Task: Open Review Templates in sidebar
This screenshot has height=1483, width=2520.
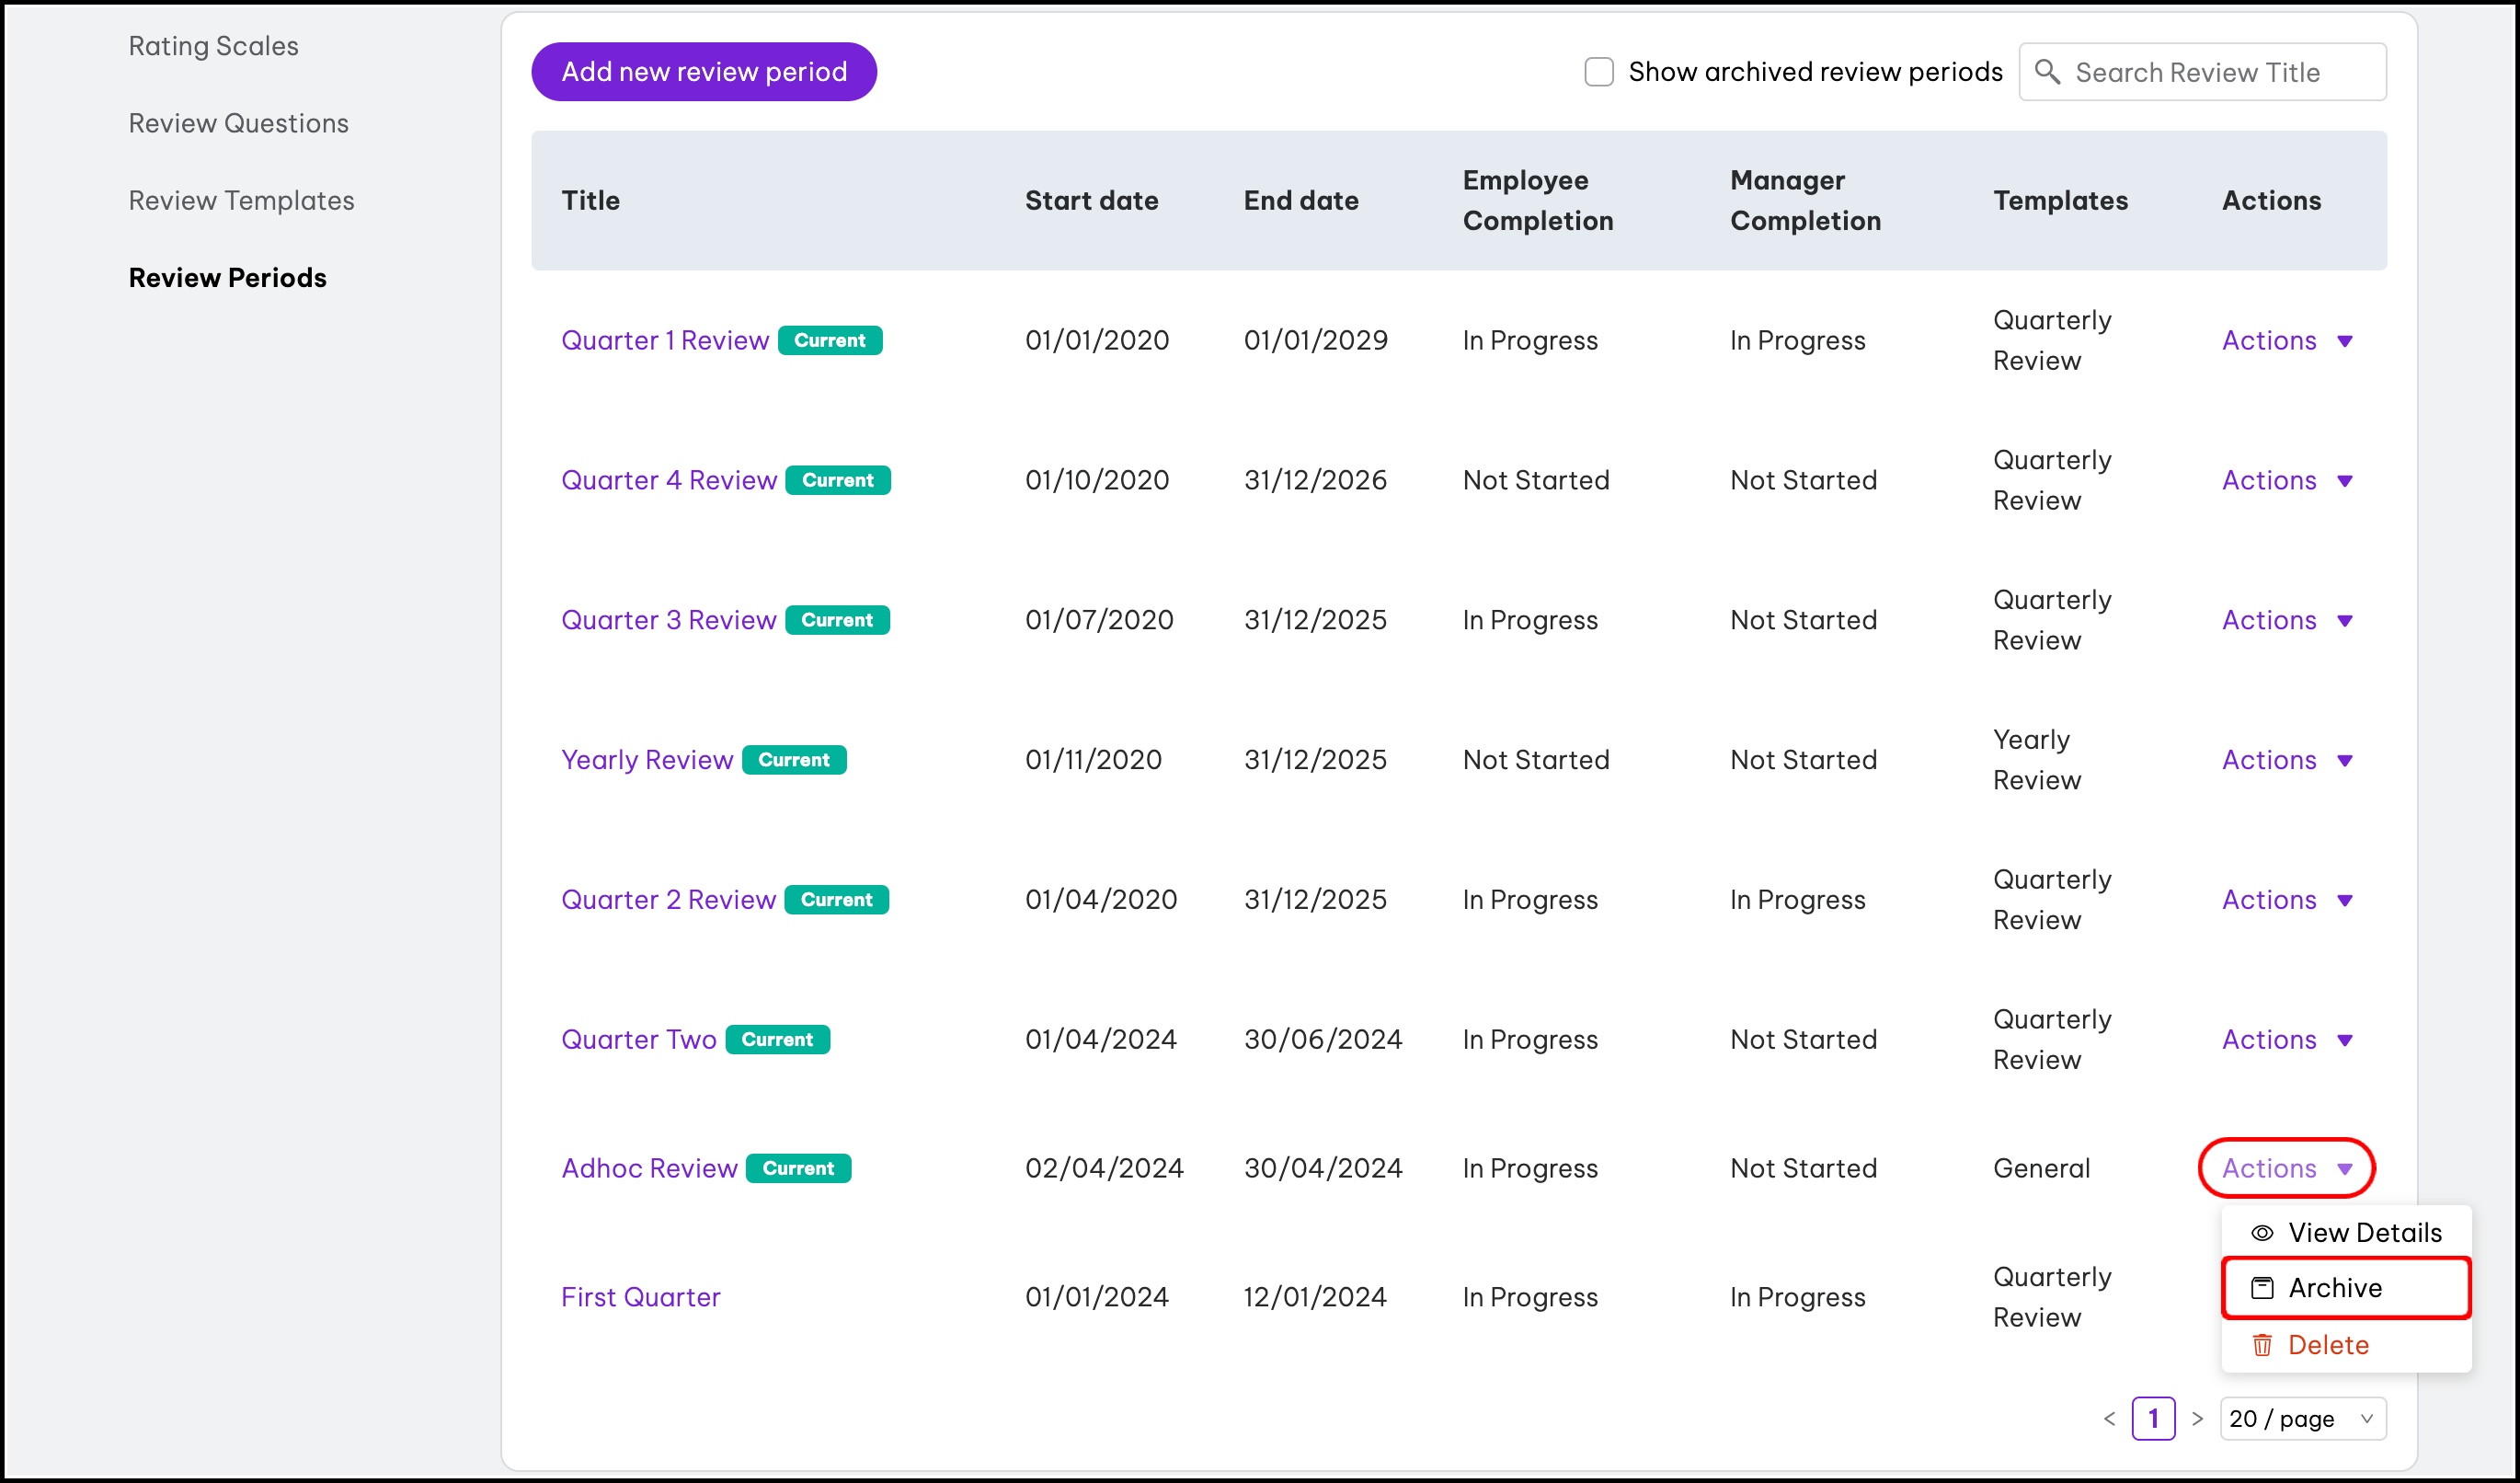Action: [x=241, y=200]
